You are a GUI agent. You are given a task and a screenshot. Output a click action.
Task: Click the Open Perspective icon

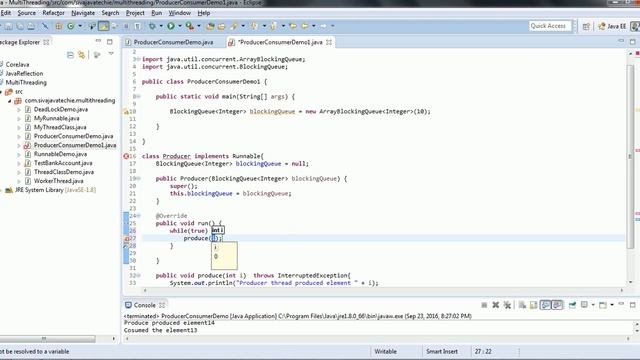[586, 26]
